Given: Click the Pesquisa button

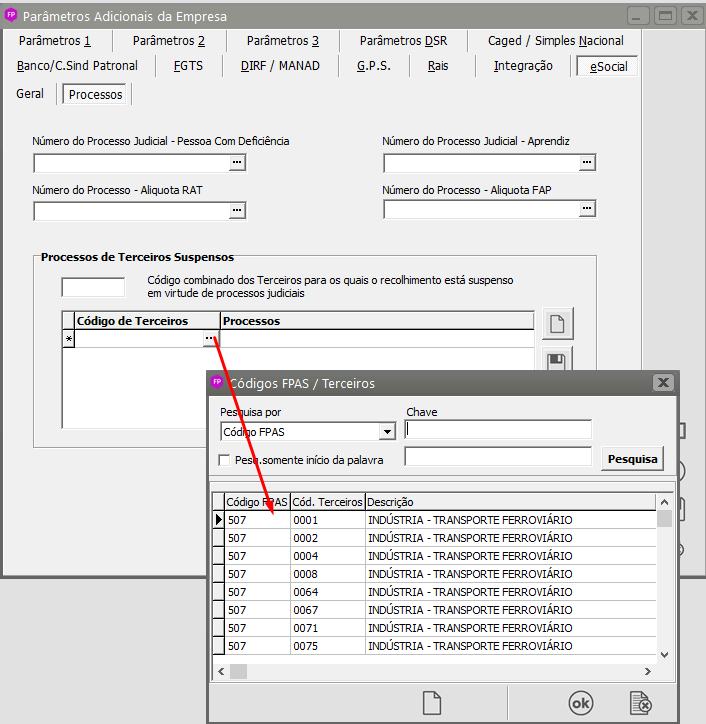Looking at the screenshot, I should [x=632, y=459].
